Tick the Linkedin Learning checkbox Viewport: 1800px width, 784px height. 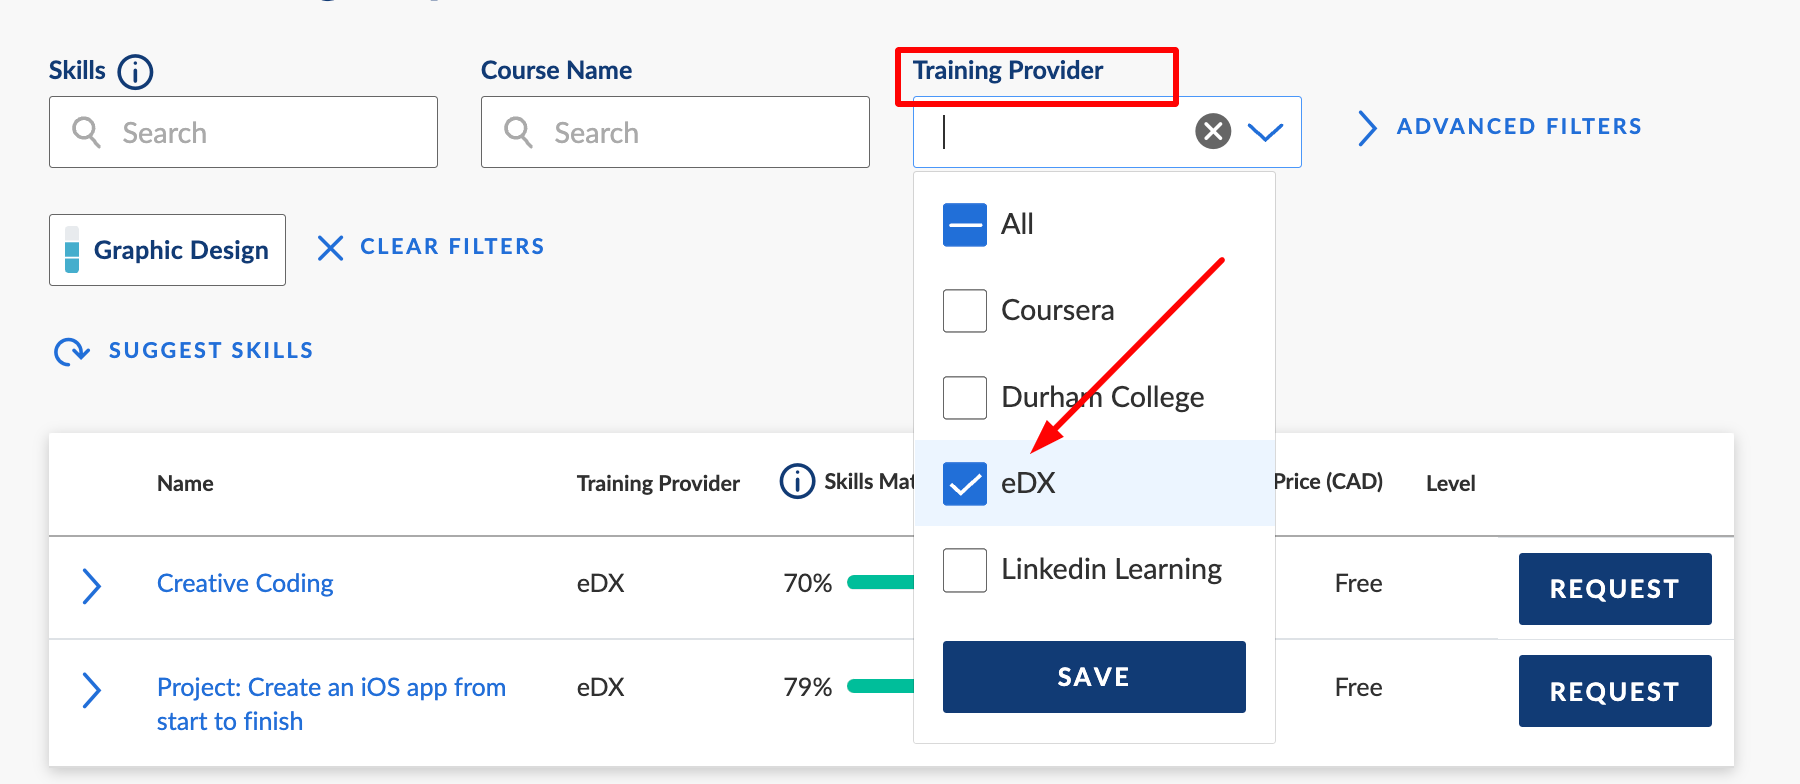(x=965, y=570)
